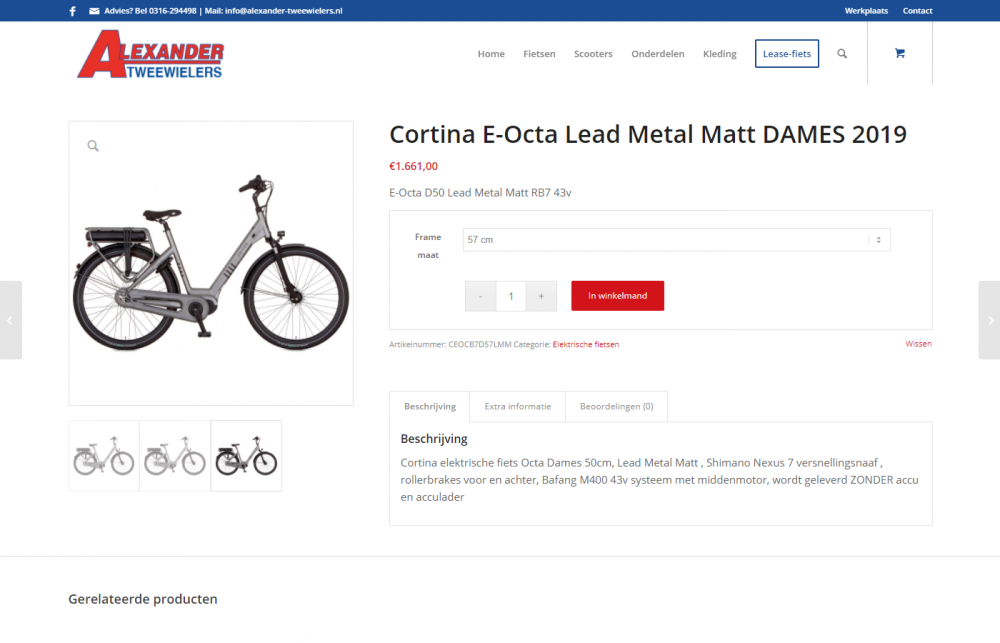Open the shopping cart icon

[899, 54]
